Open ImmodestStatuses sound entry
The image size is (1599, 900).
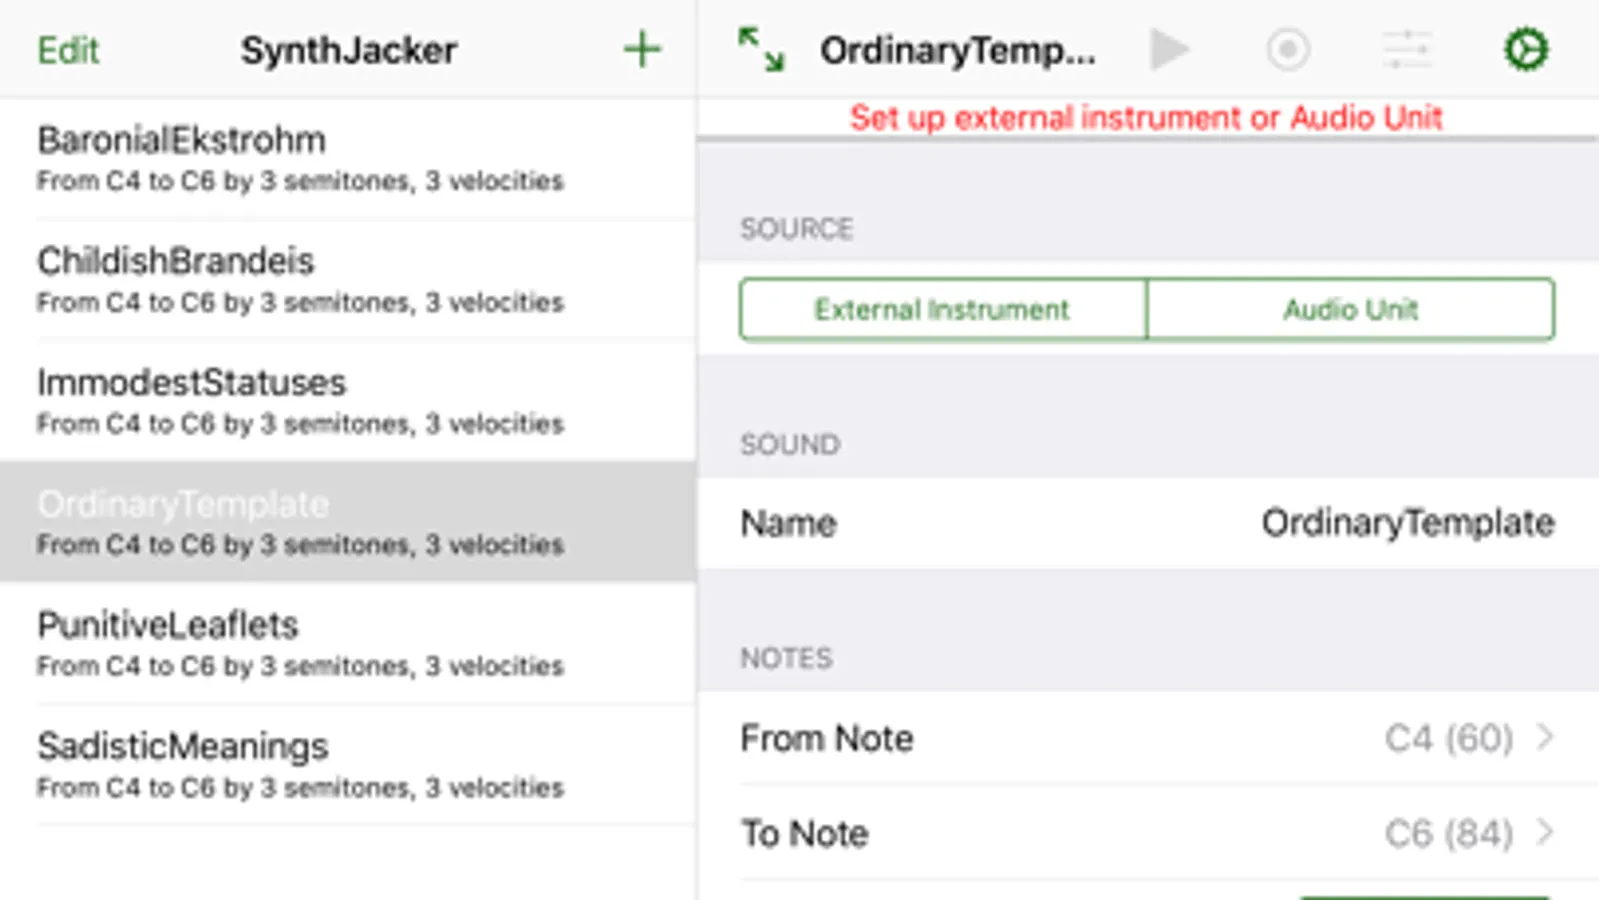click(300, 401)
